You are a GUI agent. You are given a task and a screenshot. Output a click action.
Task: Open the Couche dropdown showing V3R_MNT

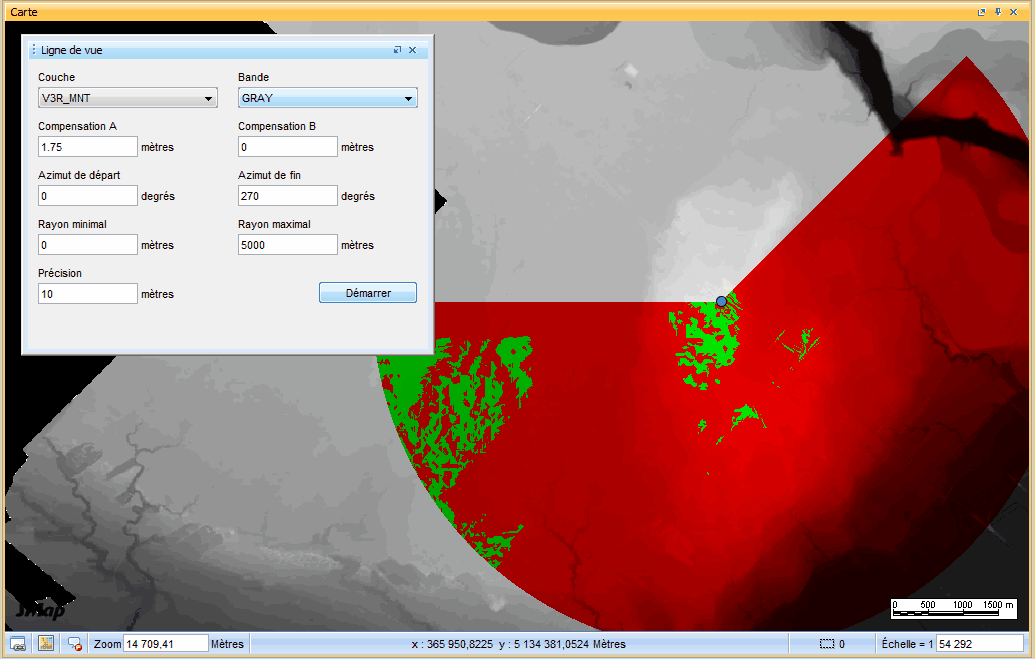pyautogui.click(x=127, y=98)
